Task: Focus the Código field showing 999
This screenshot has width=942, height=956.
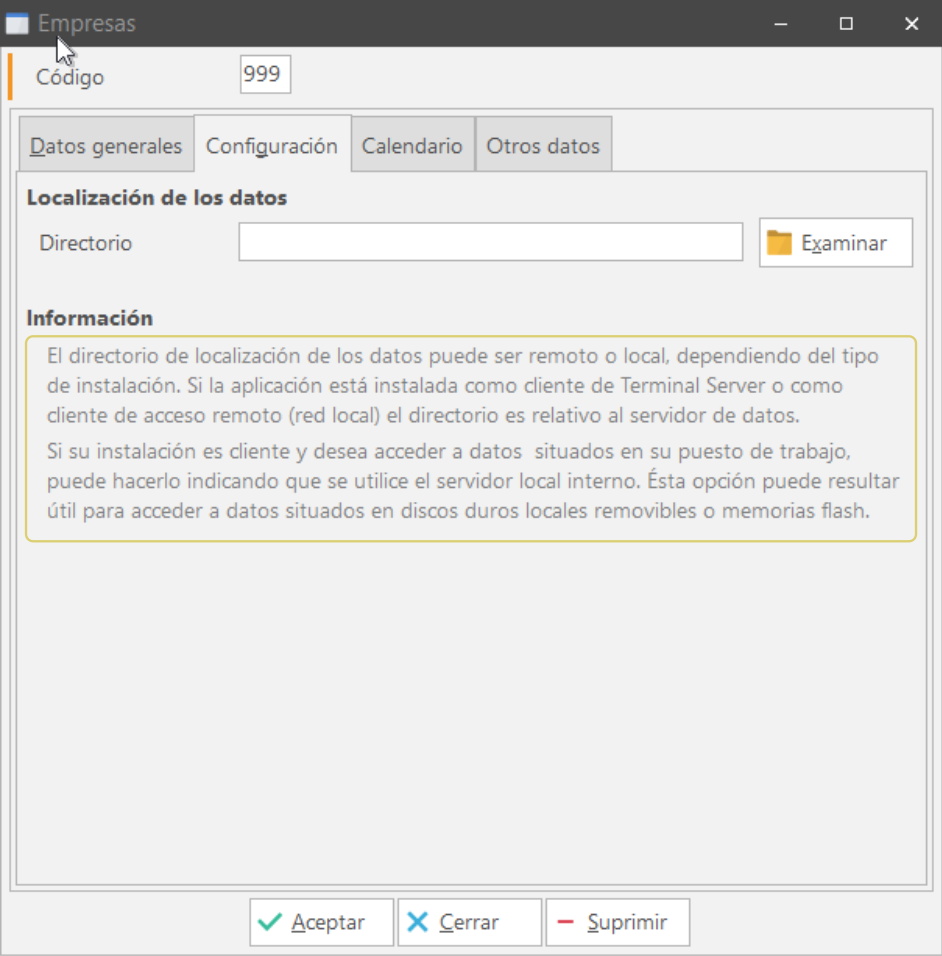Action: point(265,76)
